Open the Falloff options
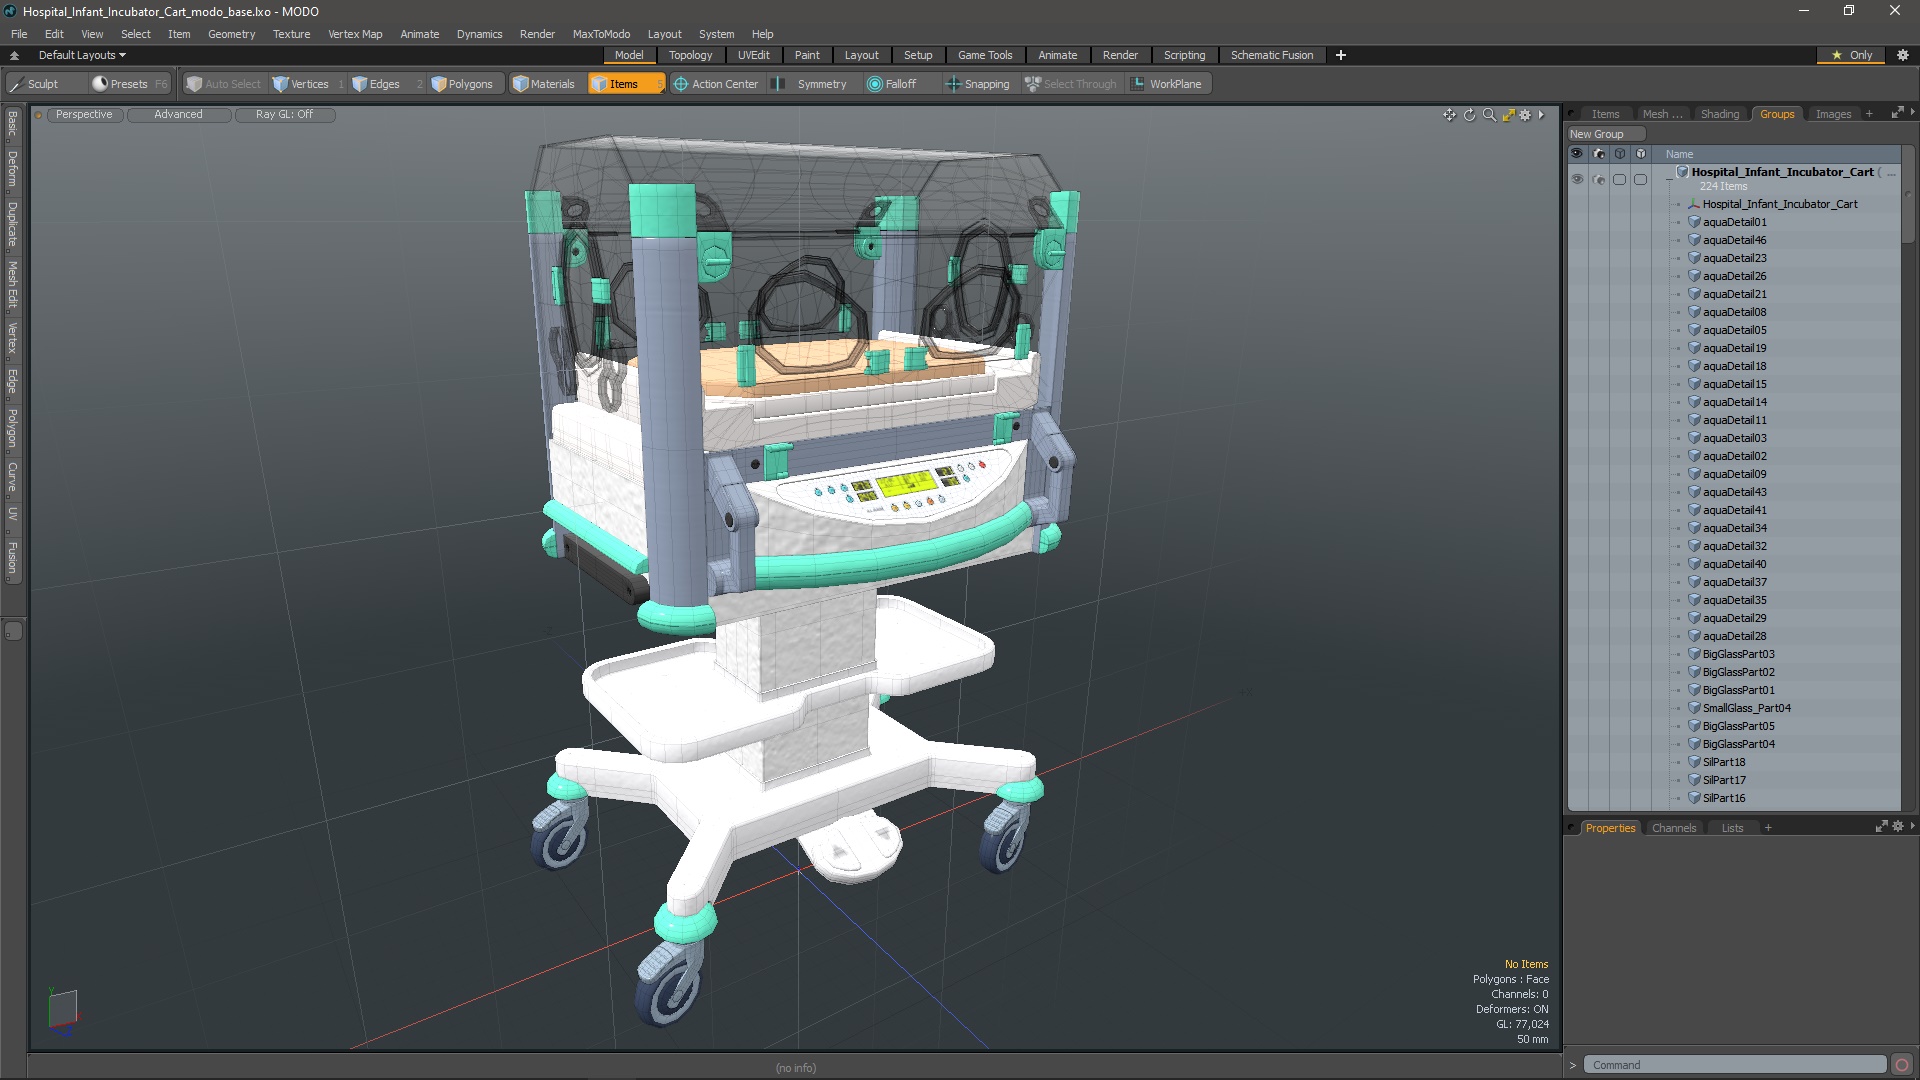 892,84
